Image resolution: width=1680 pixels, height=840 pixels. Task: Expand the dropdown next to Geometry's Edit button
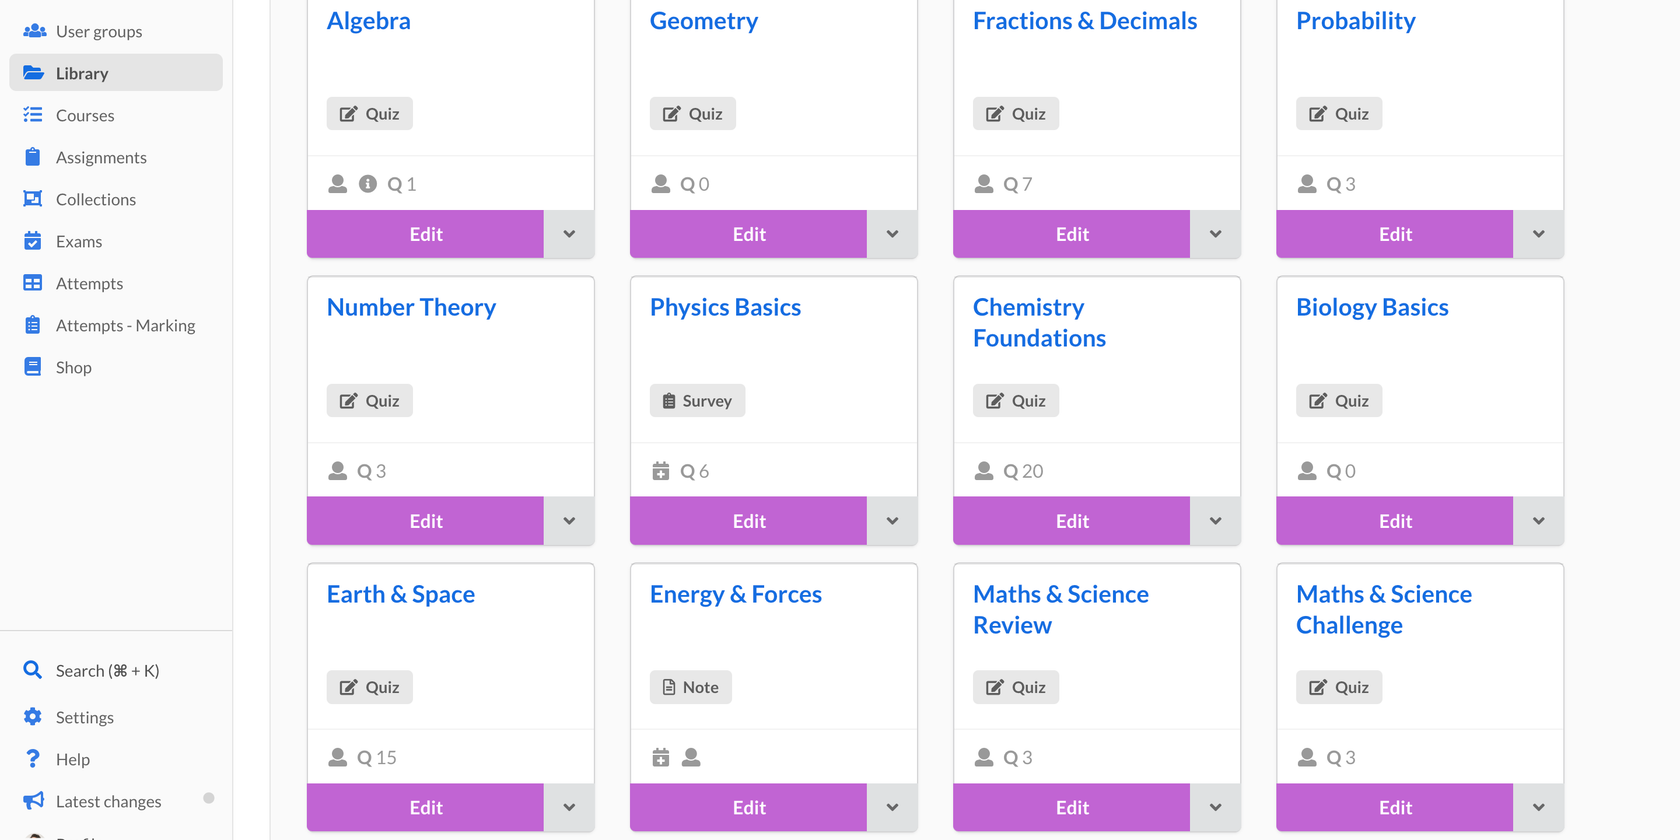click(x=891, y=234)
